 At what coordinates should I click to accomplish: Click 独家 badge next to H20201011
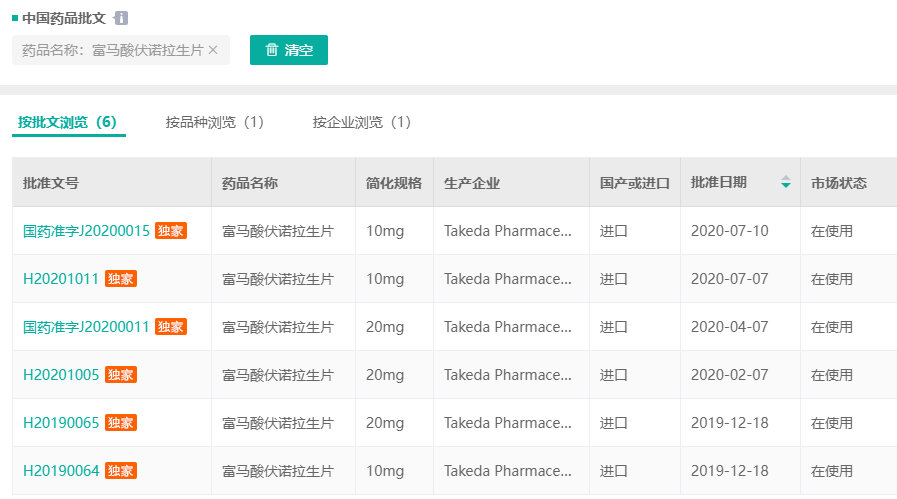(x=121, y=279)
